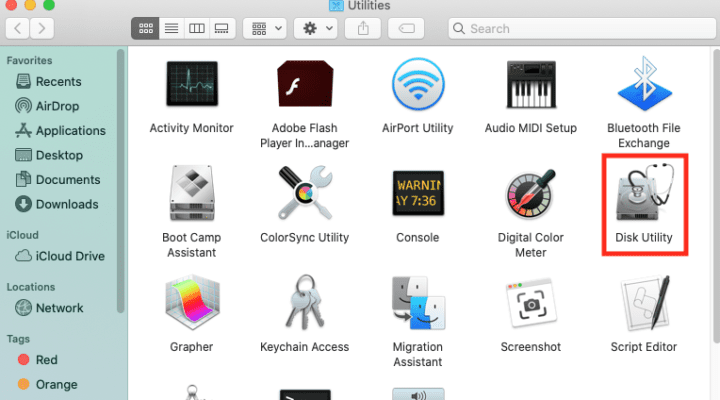Switch to icon view
720x400 pixels.
click(x=146, y=28)
